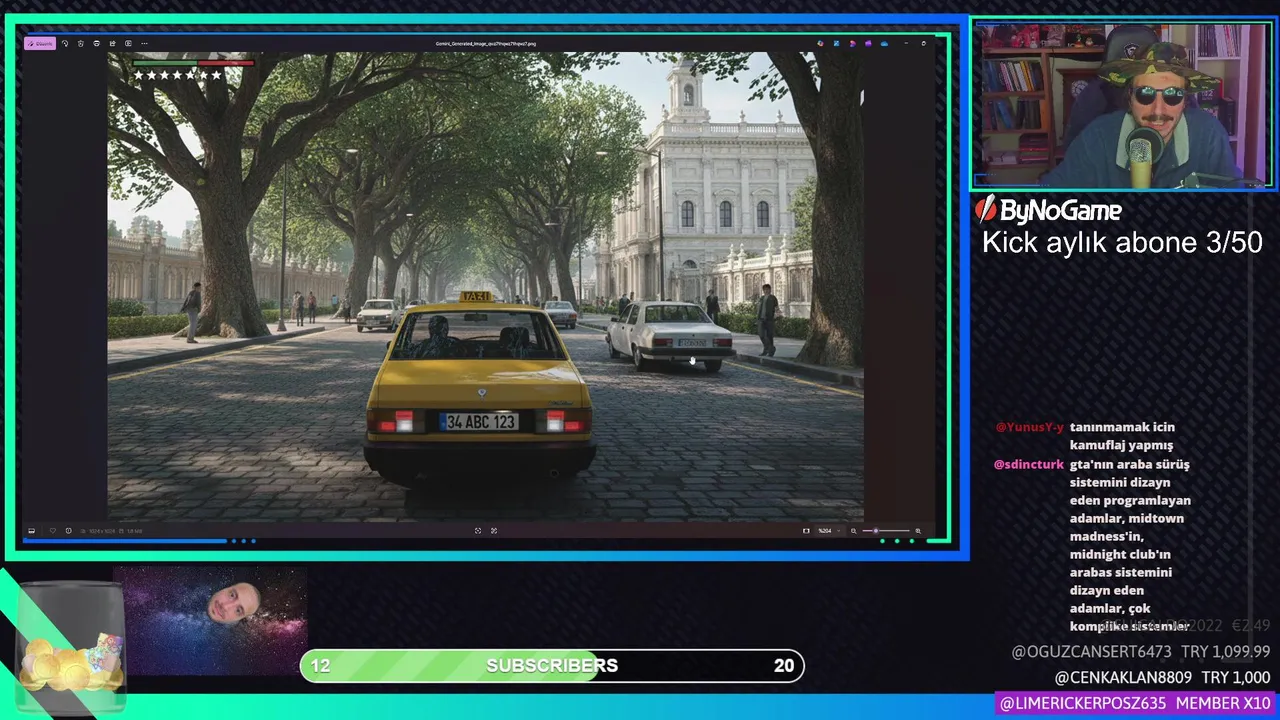
Task: Toggle favorite with the heart icon
Action: (53, 531)
